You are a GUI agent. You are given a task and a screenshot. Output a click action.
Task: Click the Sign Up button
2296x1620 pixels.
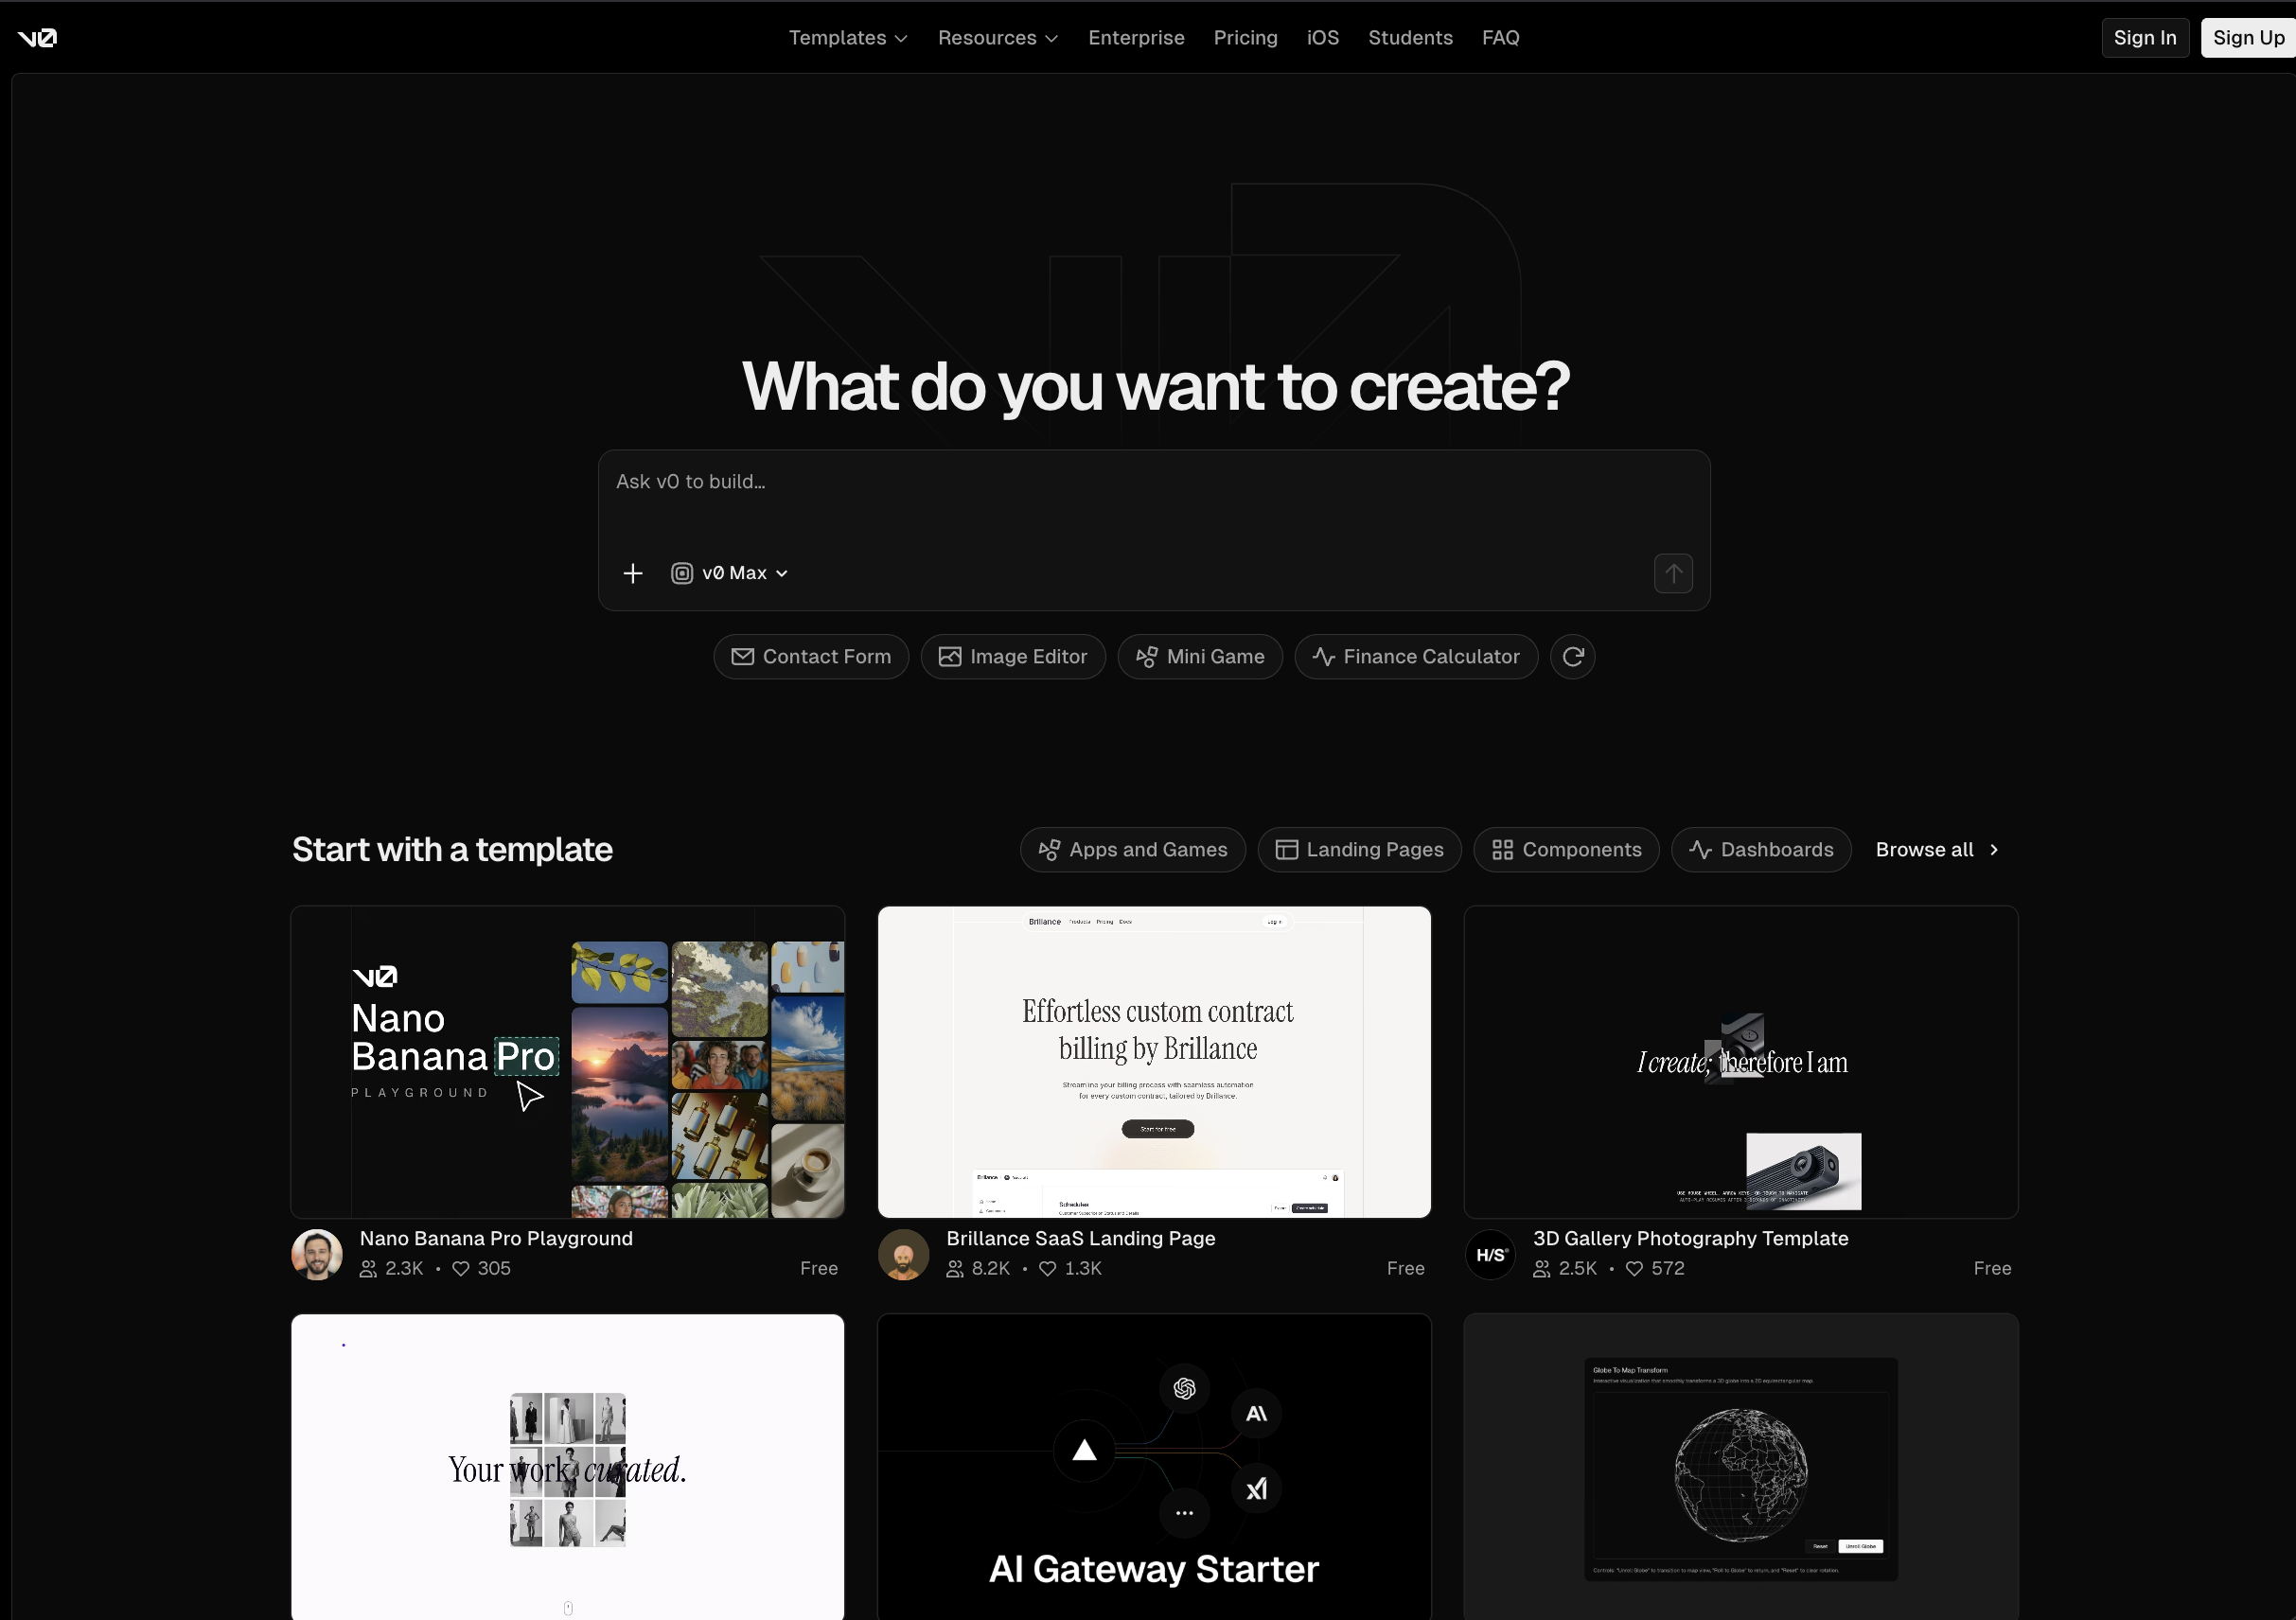tap(2247, 38)
